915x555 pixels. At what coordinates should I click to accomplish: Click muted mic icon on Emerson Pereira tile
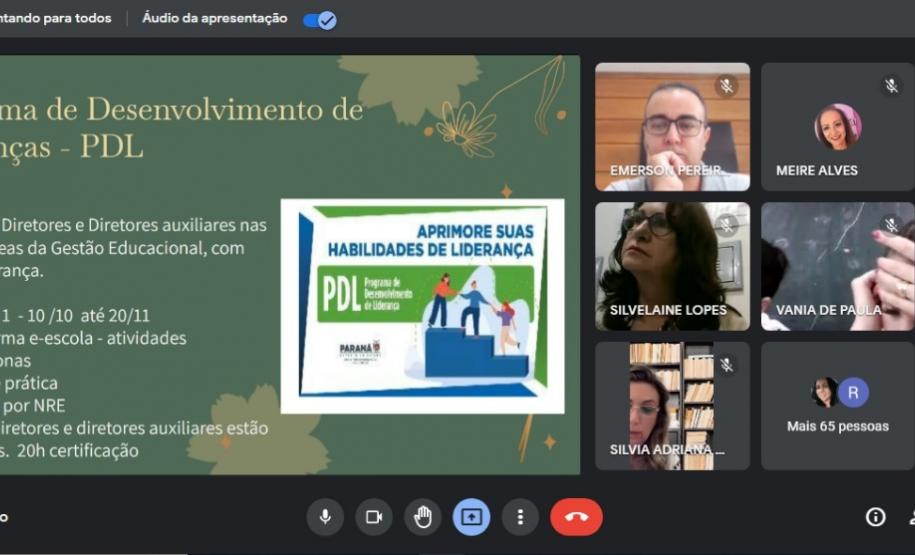pos(726,86)
